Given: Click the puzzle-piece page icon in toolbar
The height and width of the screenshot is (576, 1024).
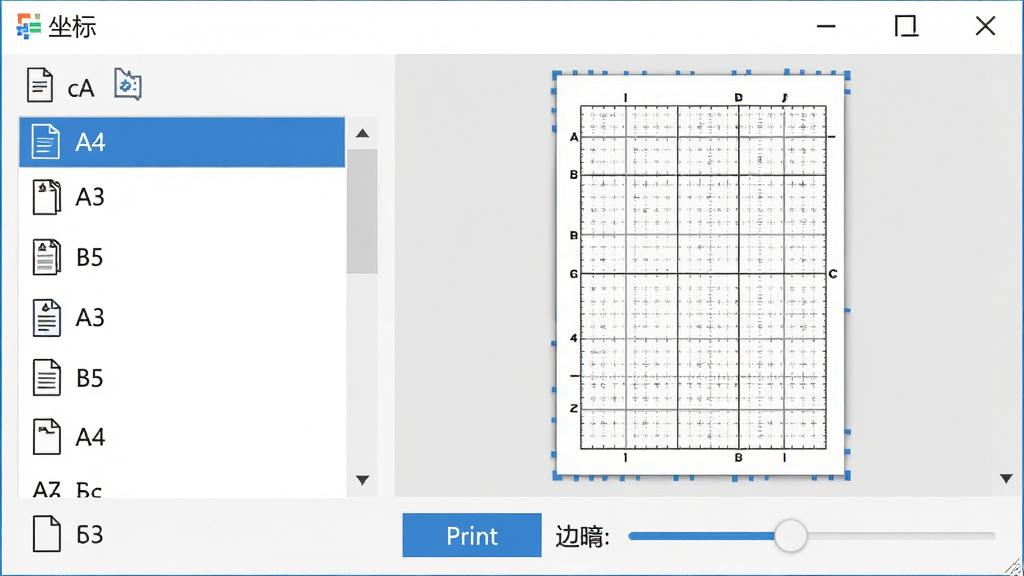Looking at the screenshot, I should [128, 84].
